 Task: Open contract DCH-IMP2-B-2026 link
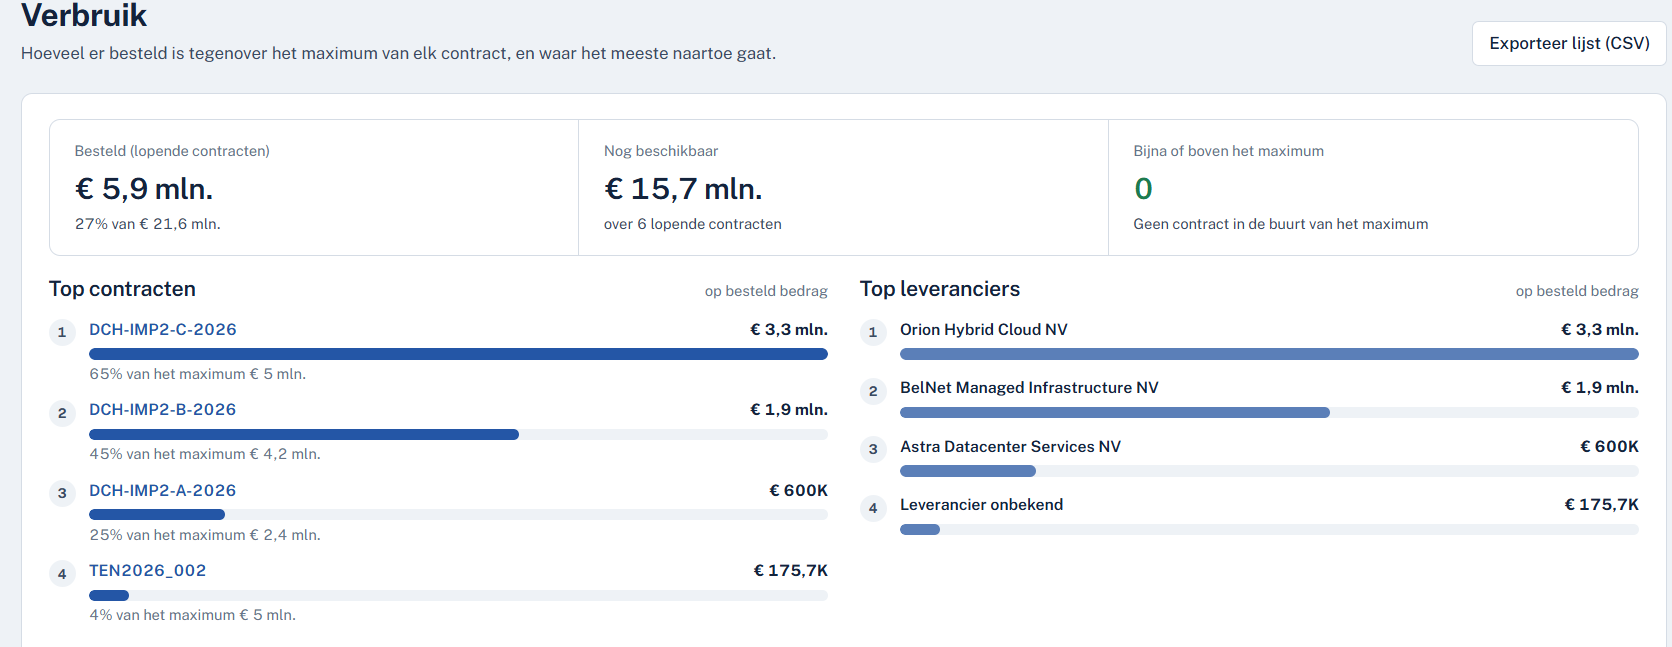[x=163, y=410]
